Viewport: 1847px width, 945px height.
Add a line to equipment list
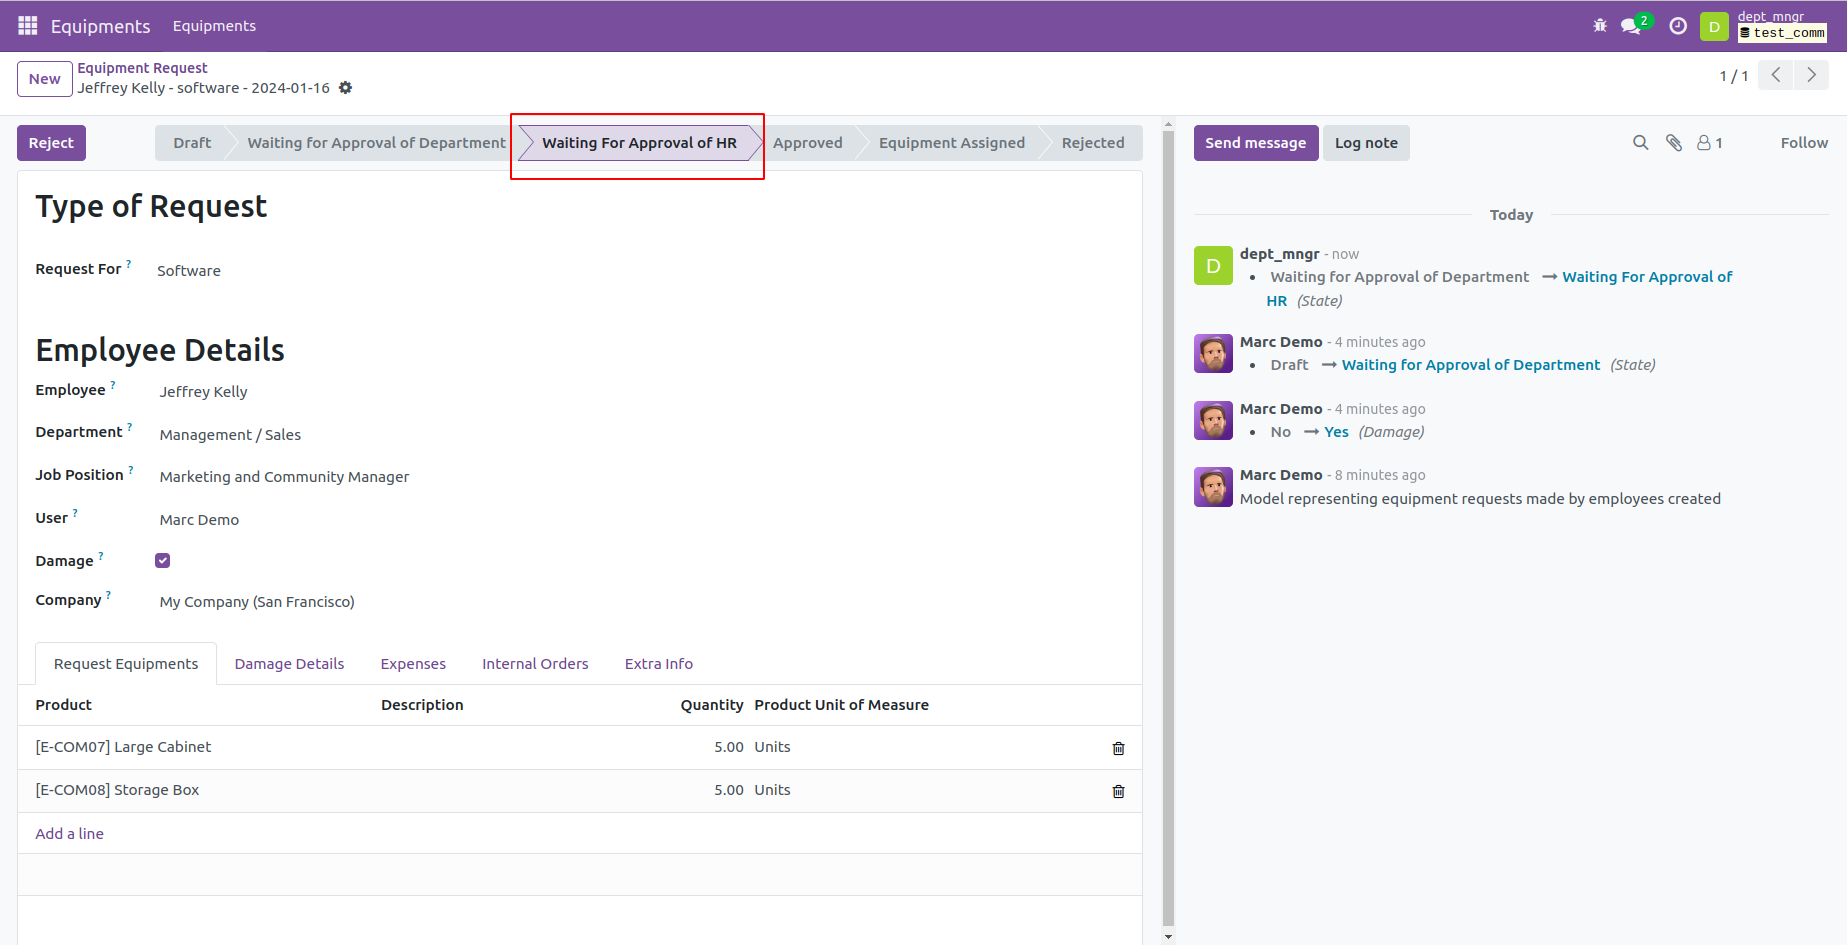pyautogui.click(x=69, y=834)
